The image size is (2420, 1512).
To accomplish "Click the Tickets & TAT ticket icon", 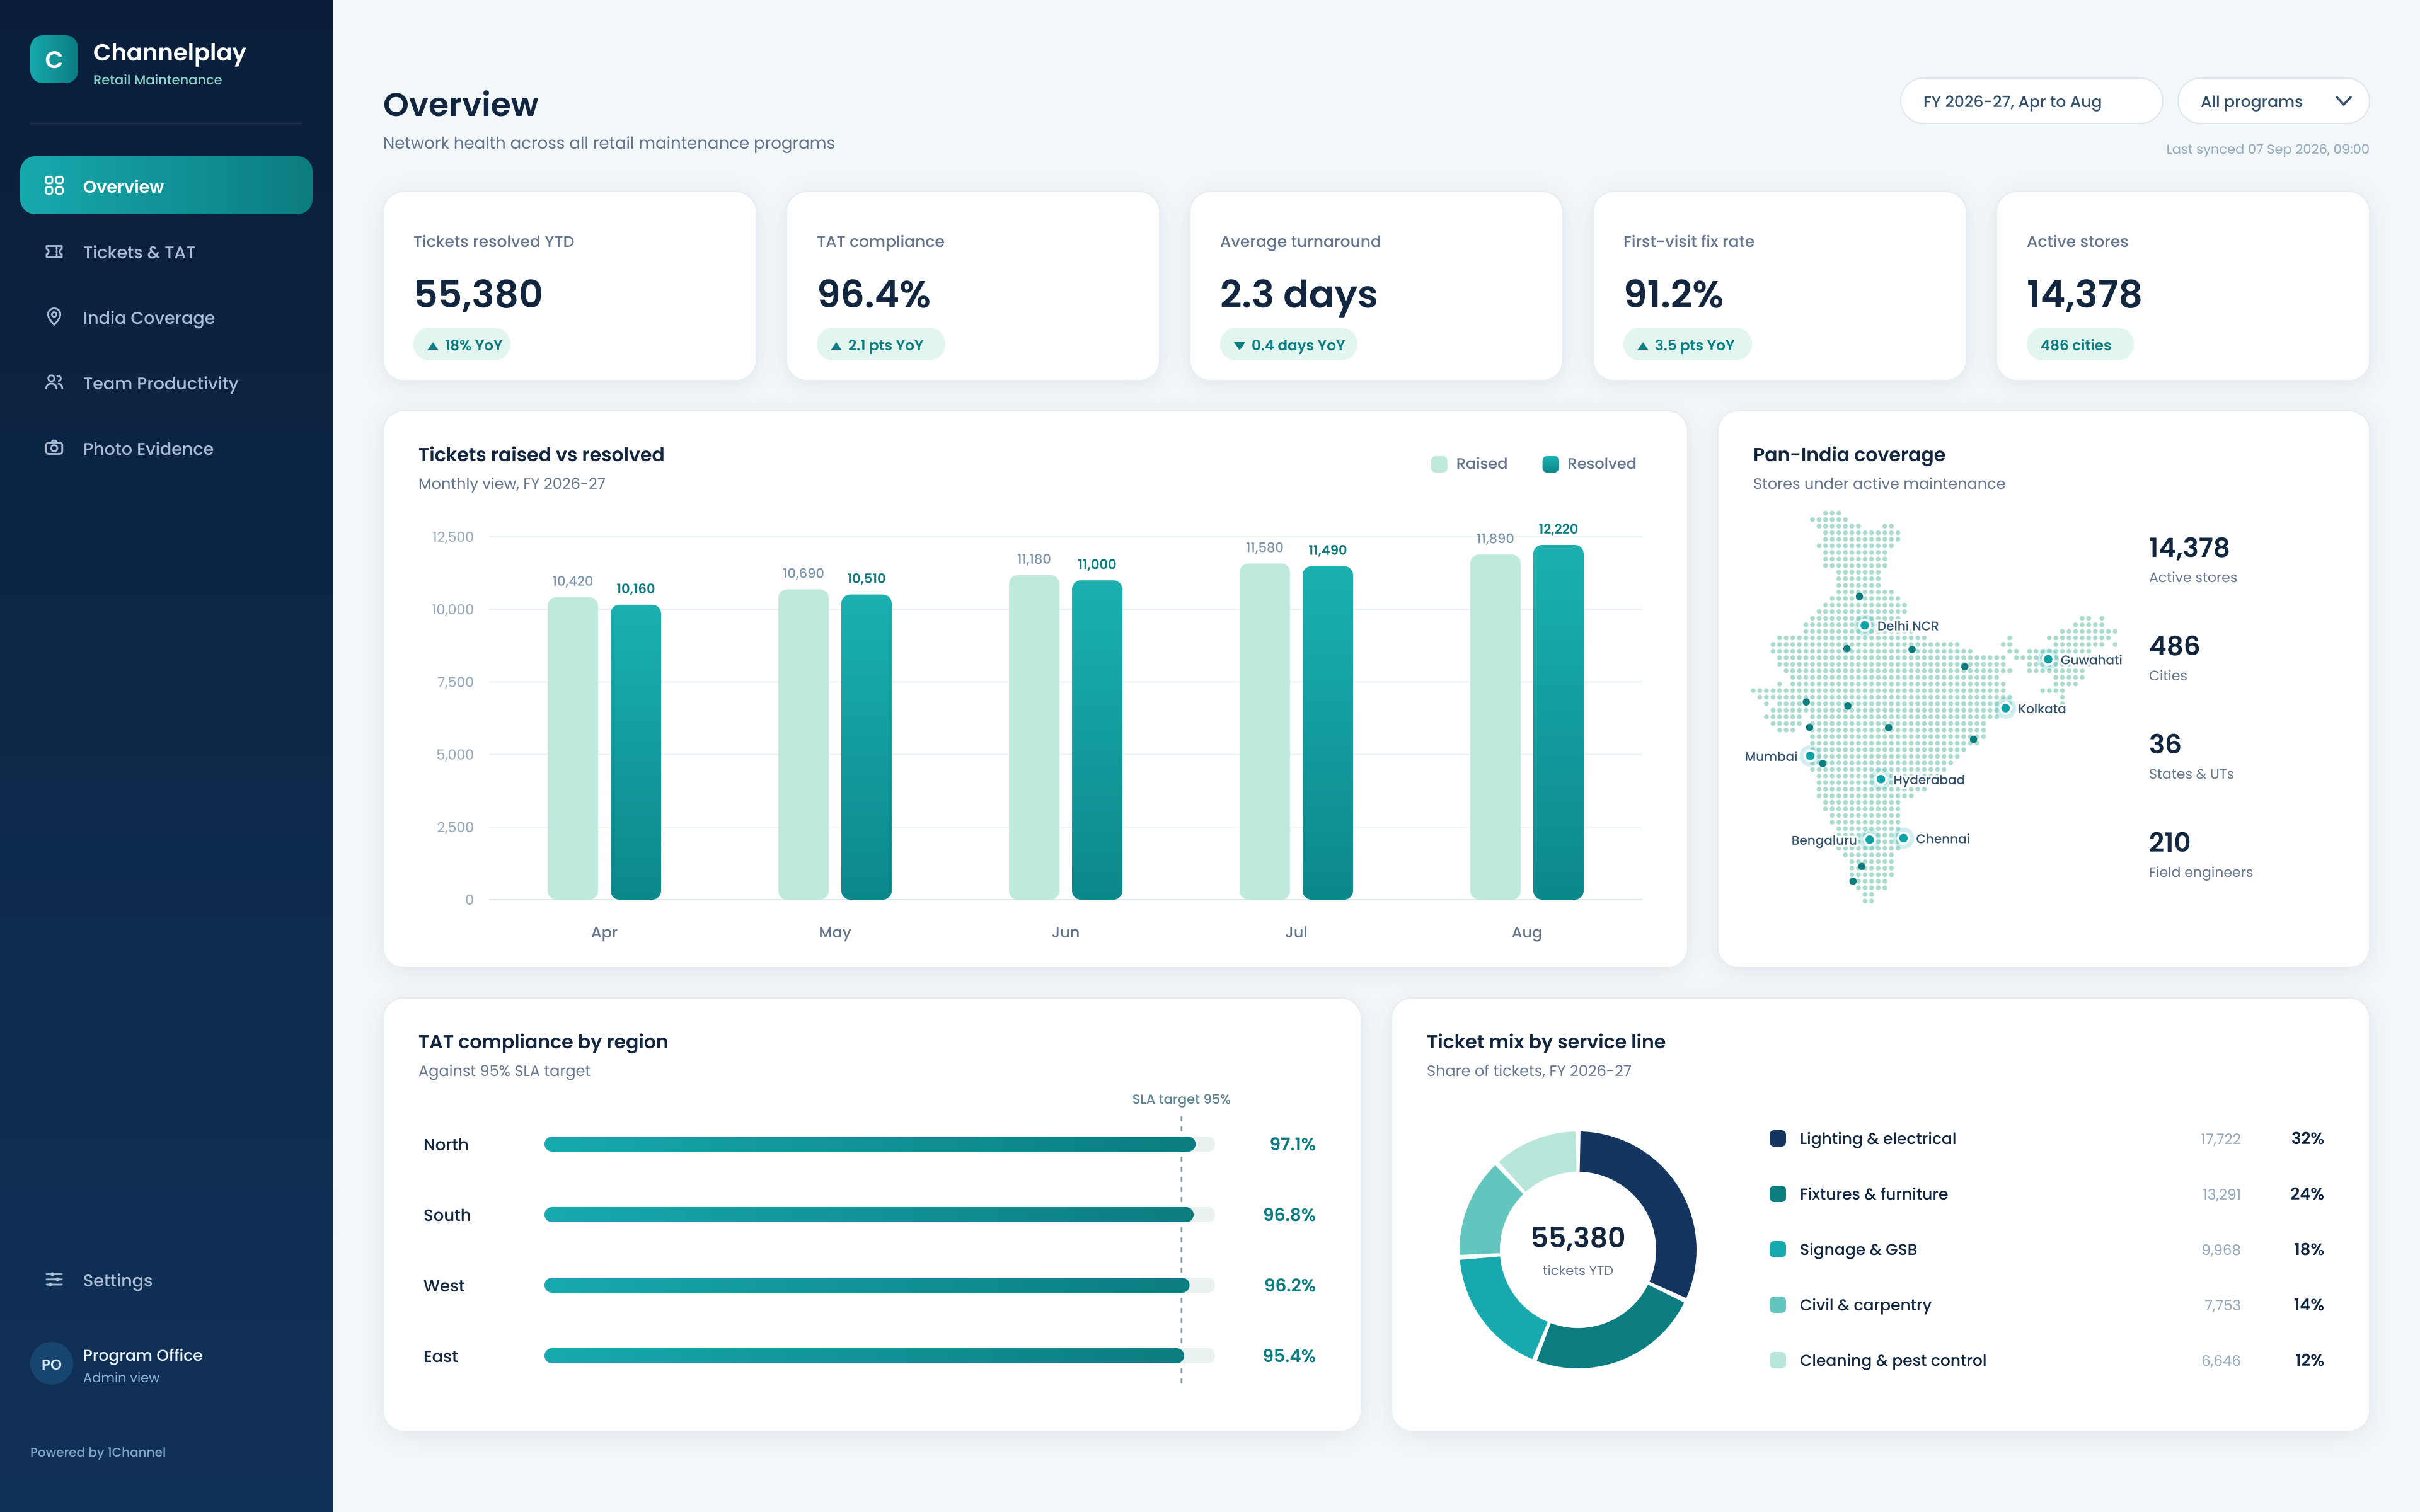I will point(54,251).
